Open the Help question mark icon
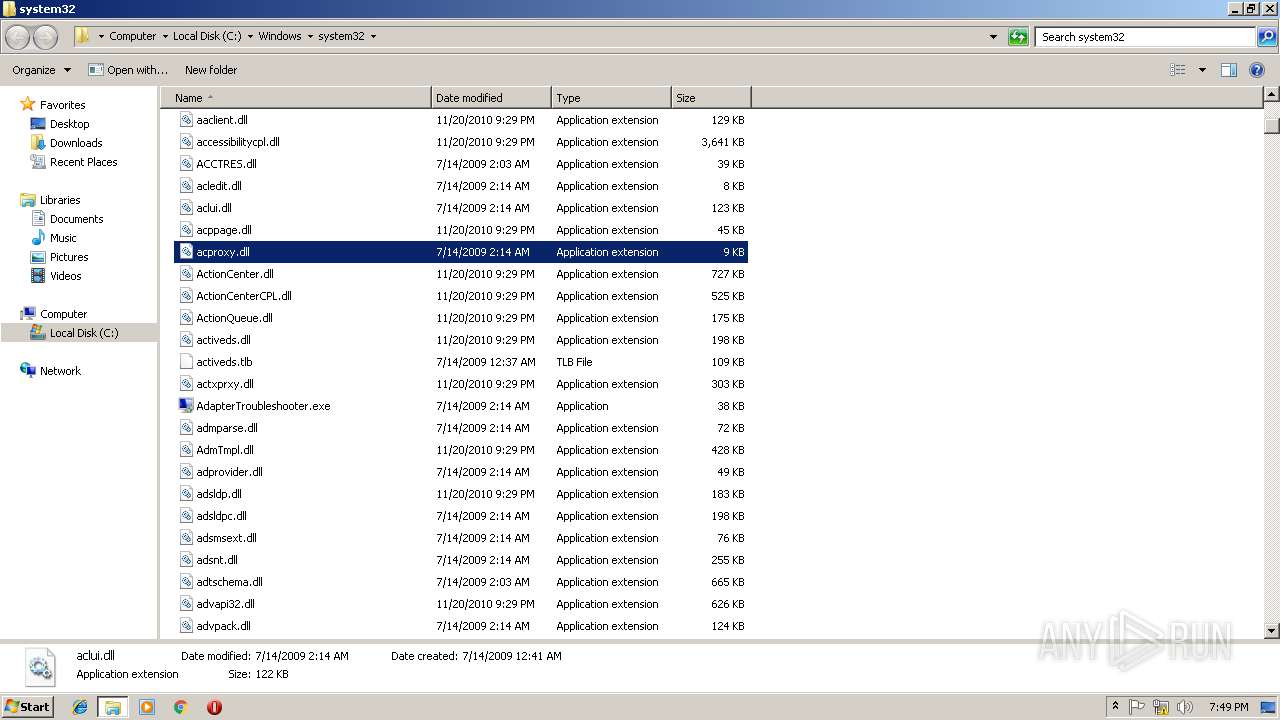Image resolution: width=1280 pixels, height=720 pixels. tap(1257, 70)
